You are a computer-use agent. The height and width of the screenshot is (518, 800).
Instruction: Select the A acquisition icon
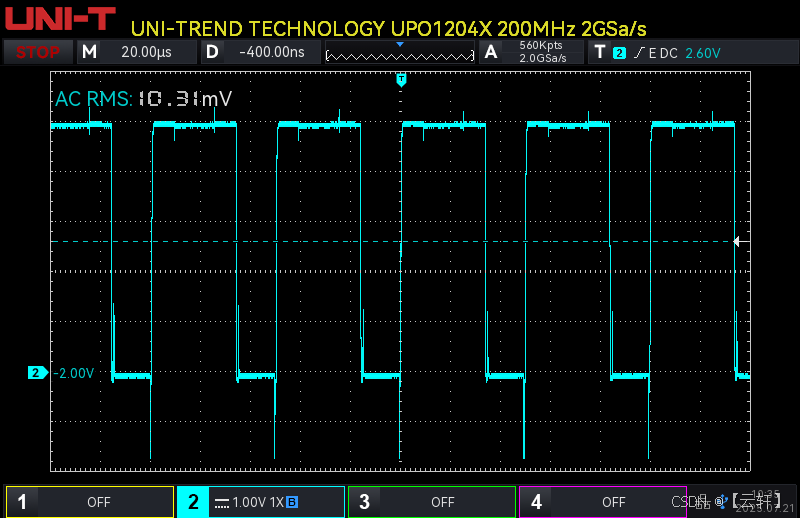click(x=491, y=52)
